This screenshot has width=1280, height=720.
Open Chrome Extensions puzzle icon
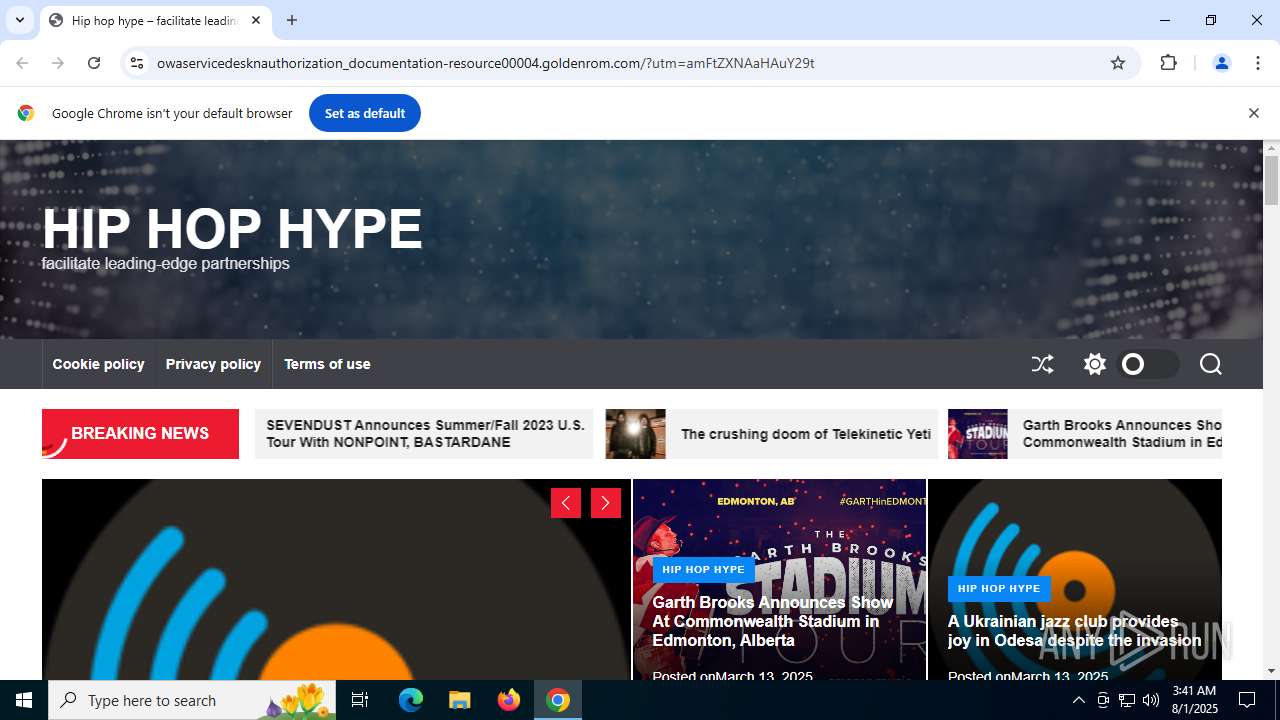coord(1168,63)
